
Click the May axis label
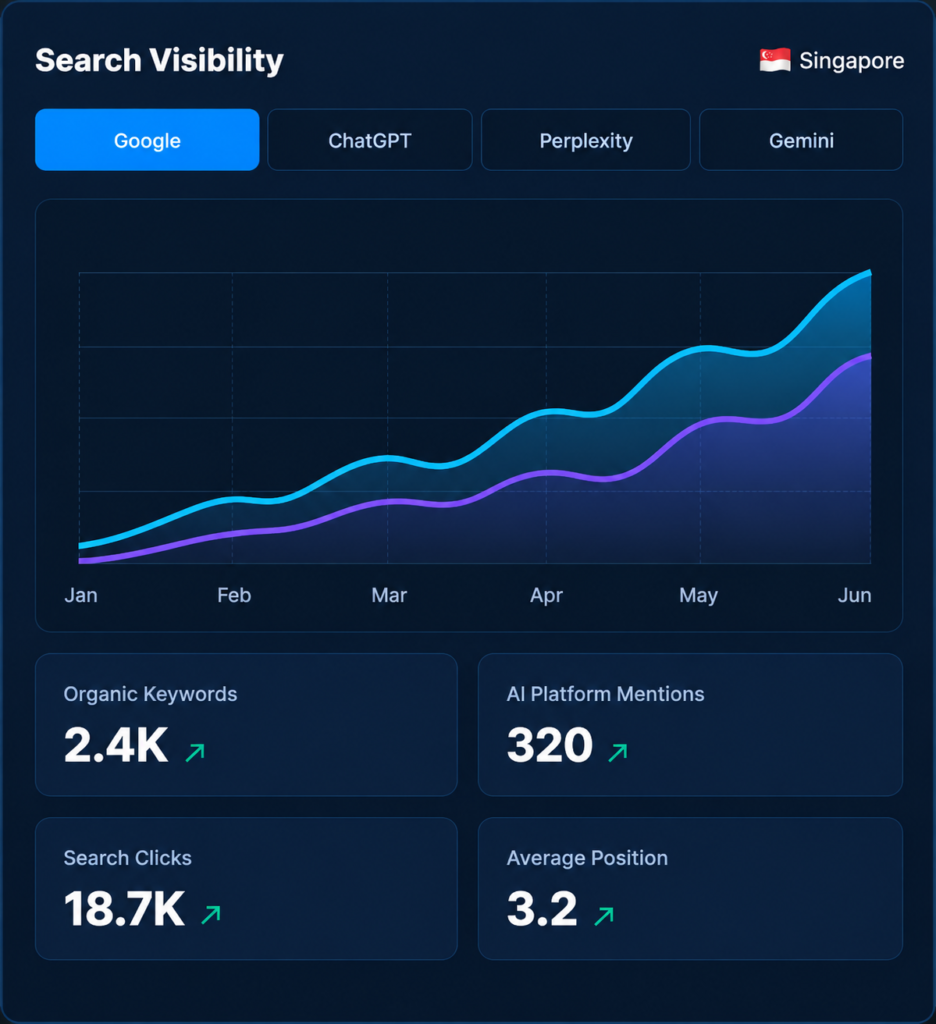[698, 596]
